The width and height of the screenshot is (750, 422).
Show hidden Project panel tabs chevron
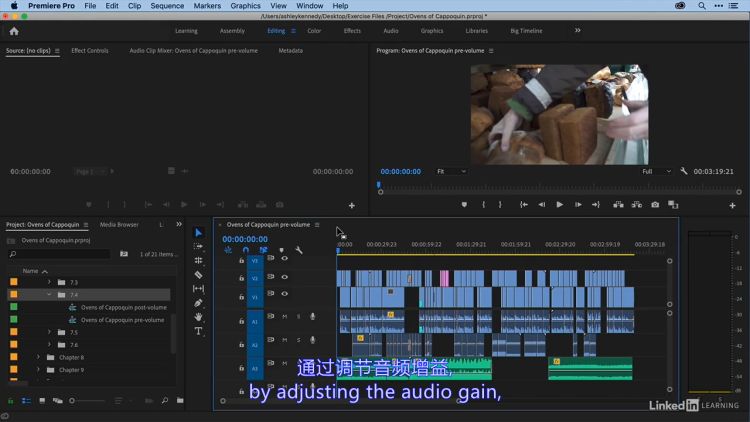coord(179,224)
